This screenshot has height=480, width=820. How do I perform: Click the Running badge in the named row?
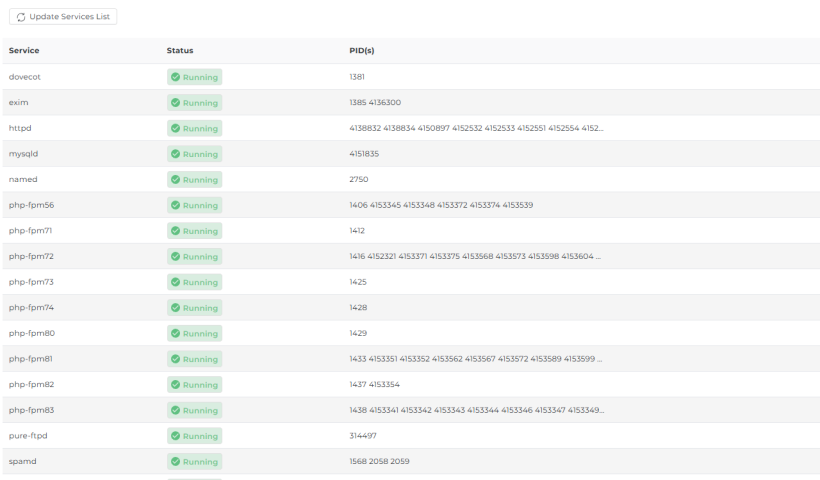(195, 179)
